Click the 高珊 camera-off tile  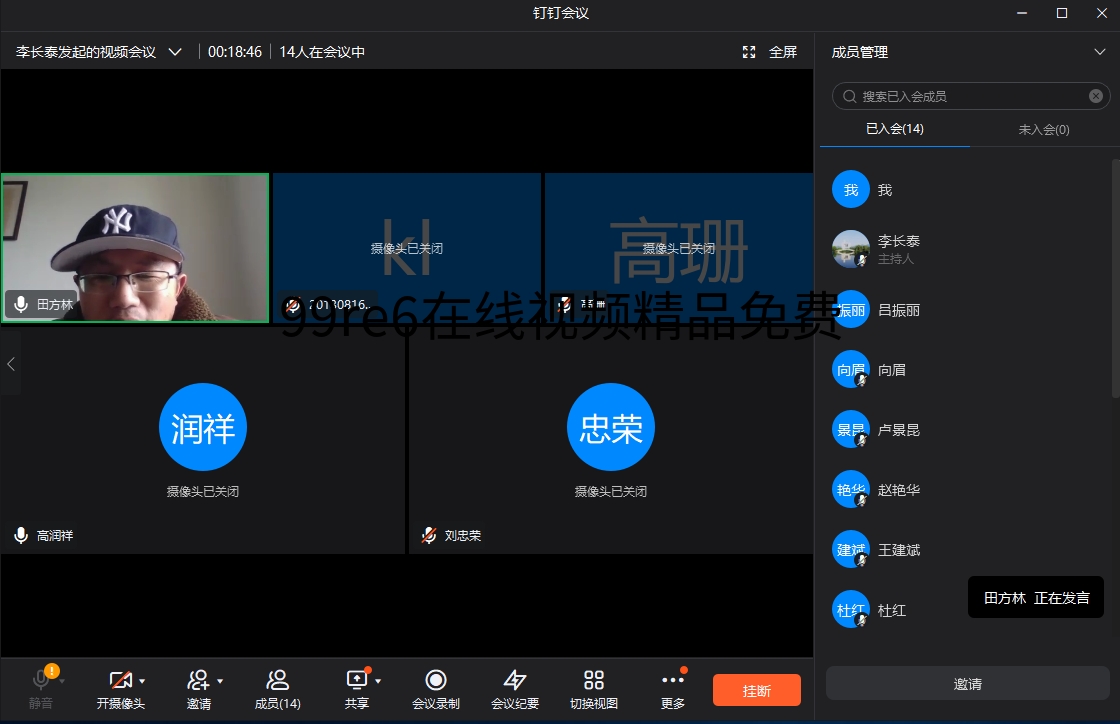coord(679,248)
